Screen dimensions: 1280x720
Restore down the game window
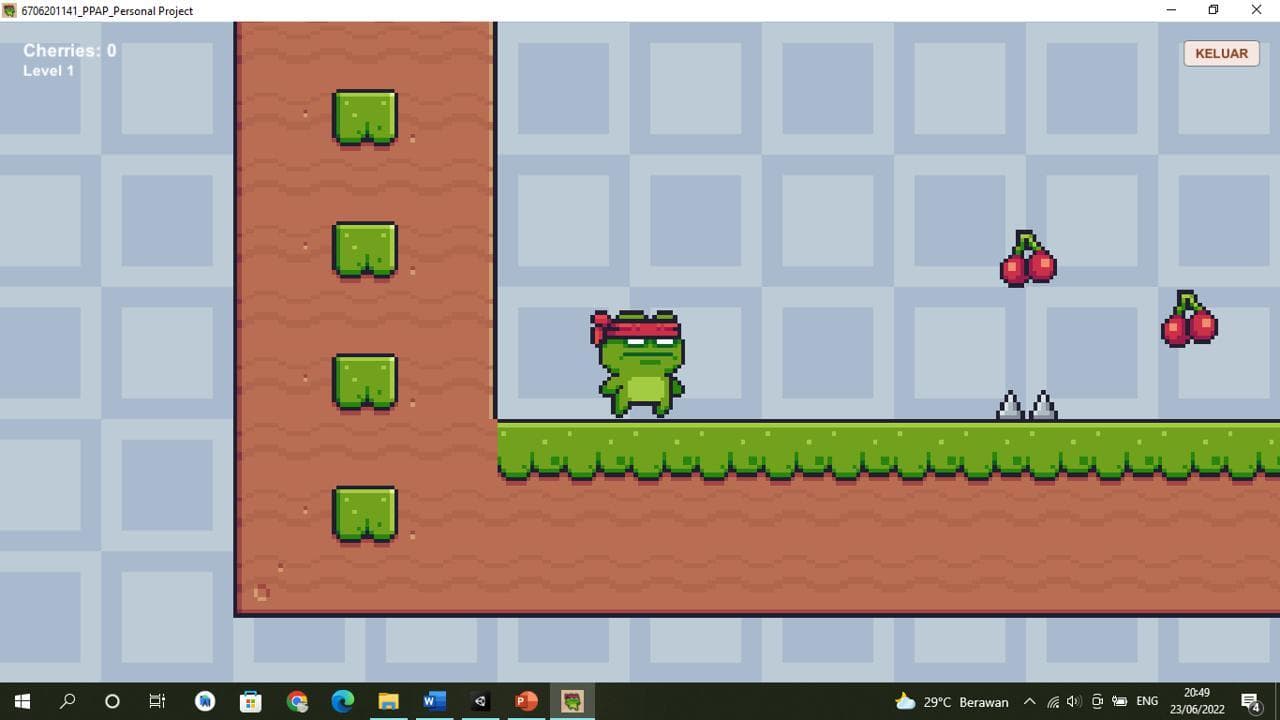(1213, 10)
